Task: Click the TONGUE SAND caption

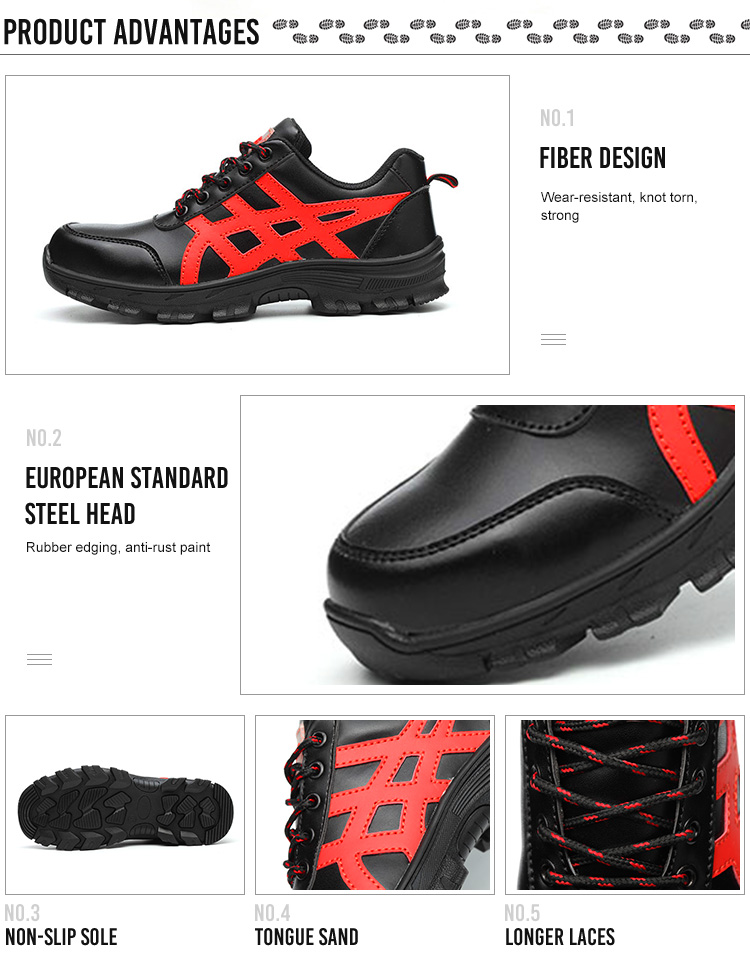Action: [x=306, y=937]
